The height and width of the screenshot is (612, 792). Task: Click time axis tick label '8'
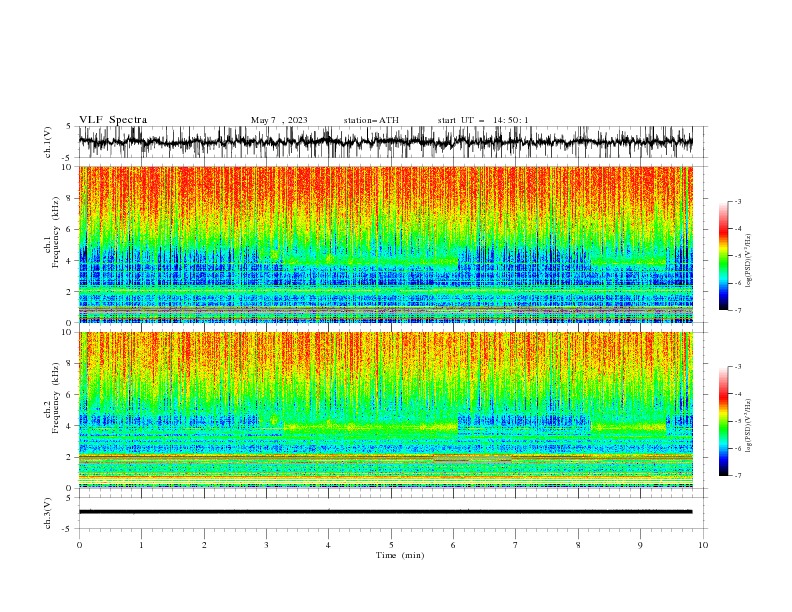point(578,545)
